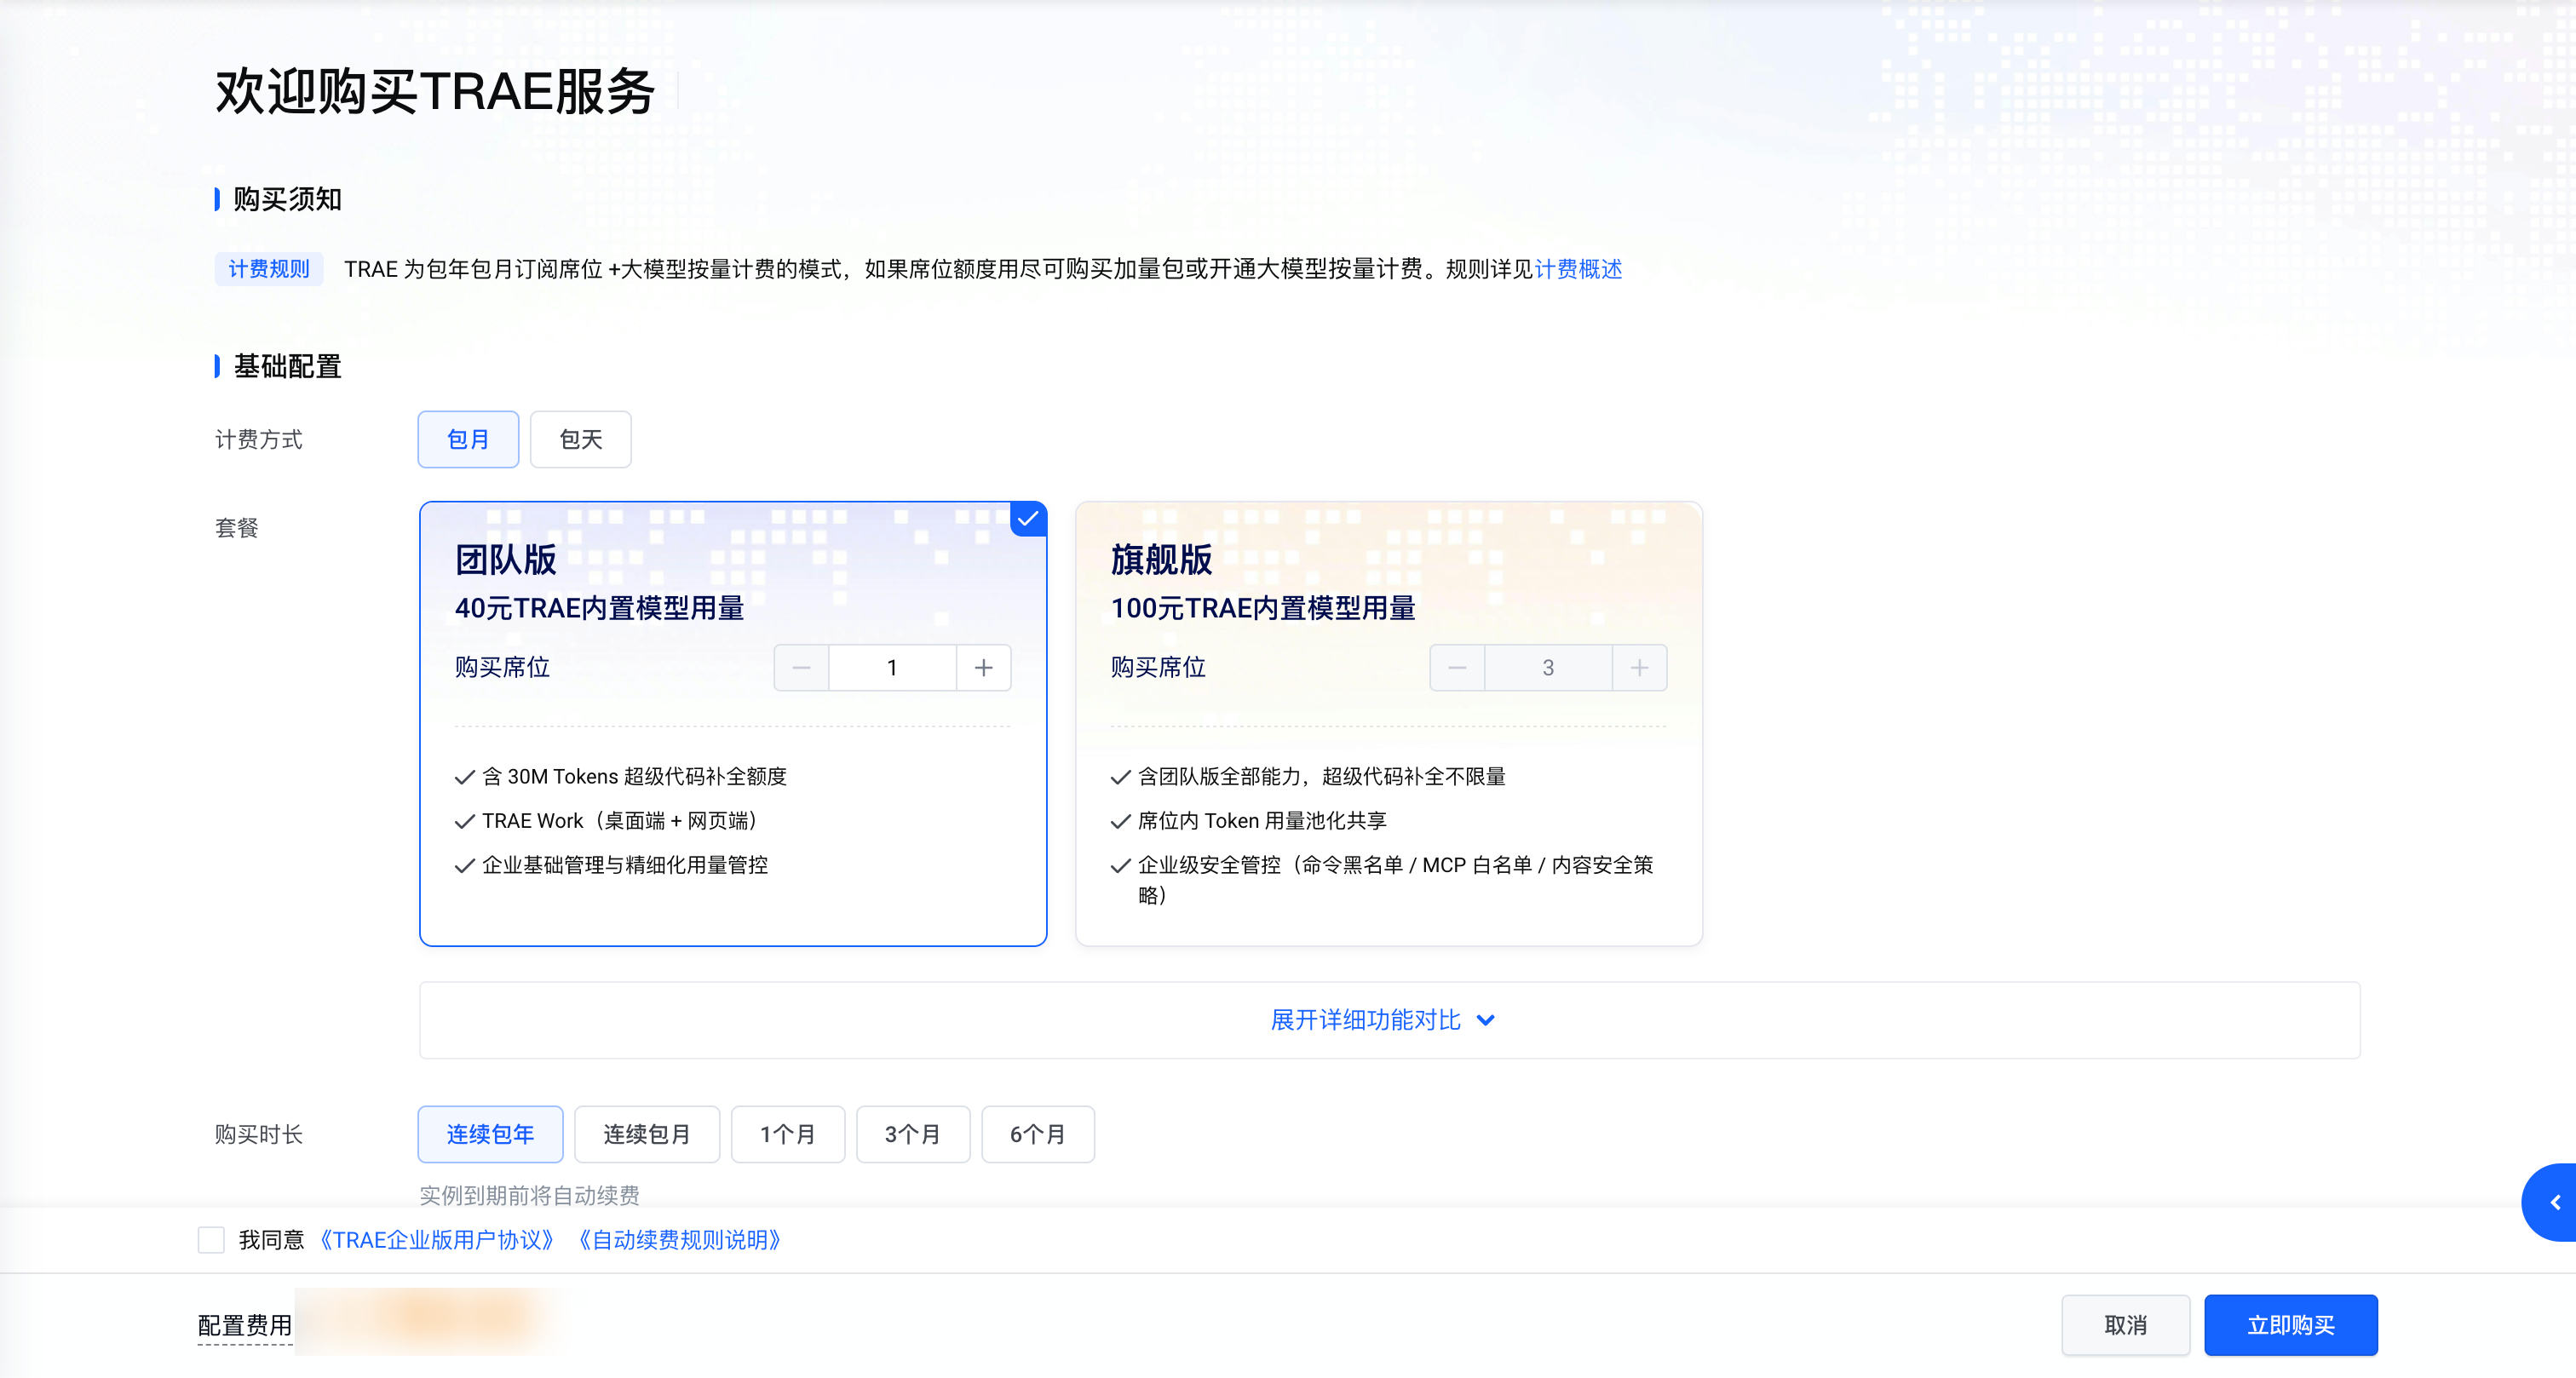Click chevron beside 展开详细功能对比
Screen dimensions: 2576x1378
pyautogui.click(x=1486, y=1021)
